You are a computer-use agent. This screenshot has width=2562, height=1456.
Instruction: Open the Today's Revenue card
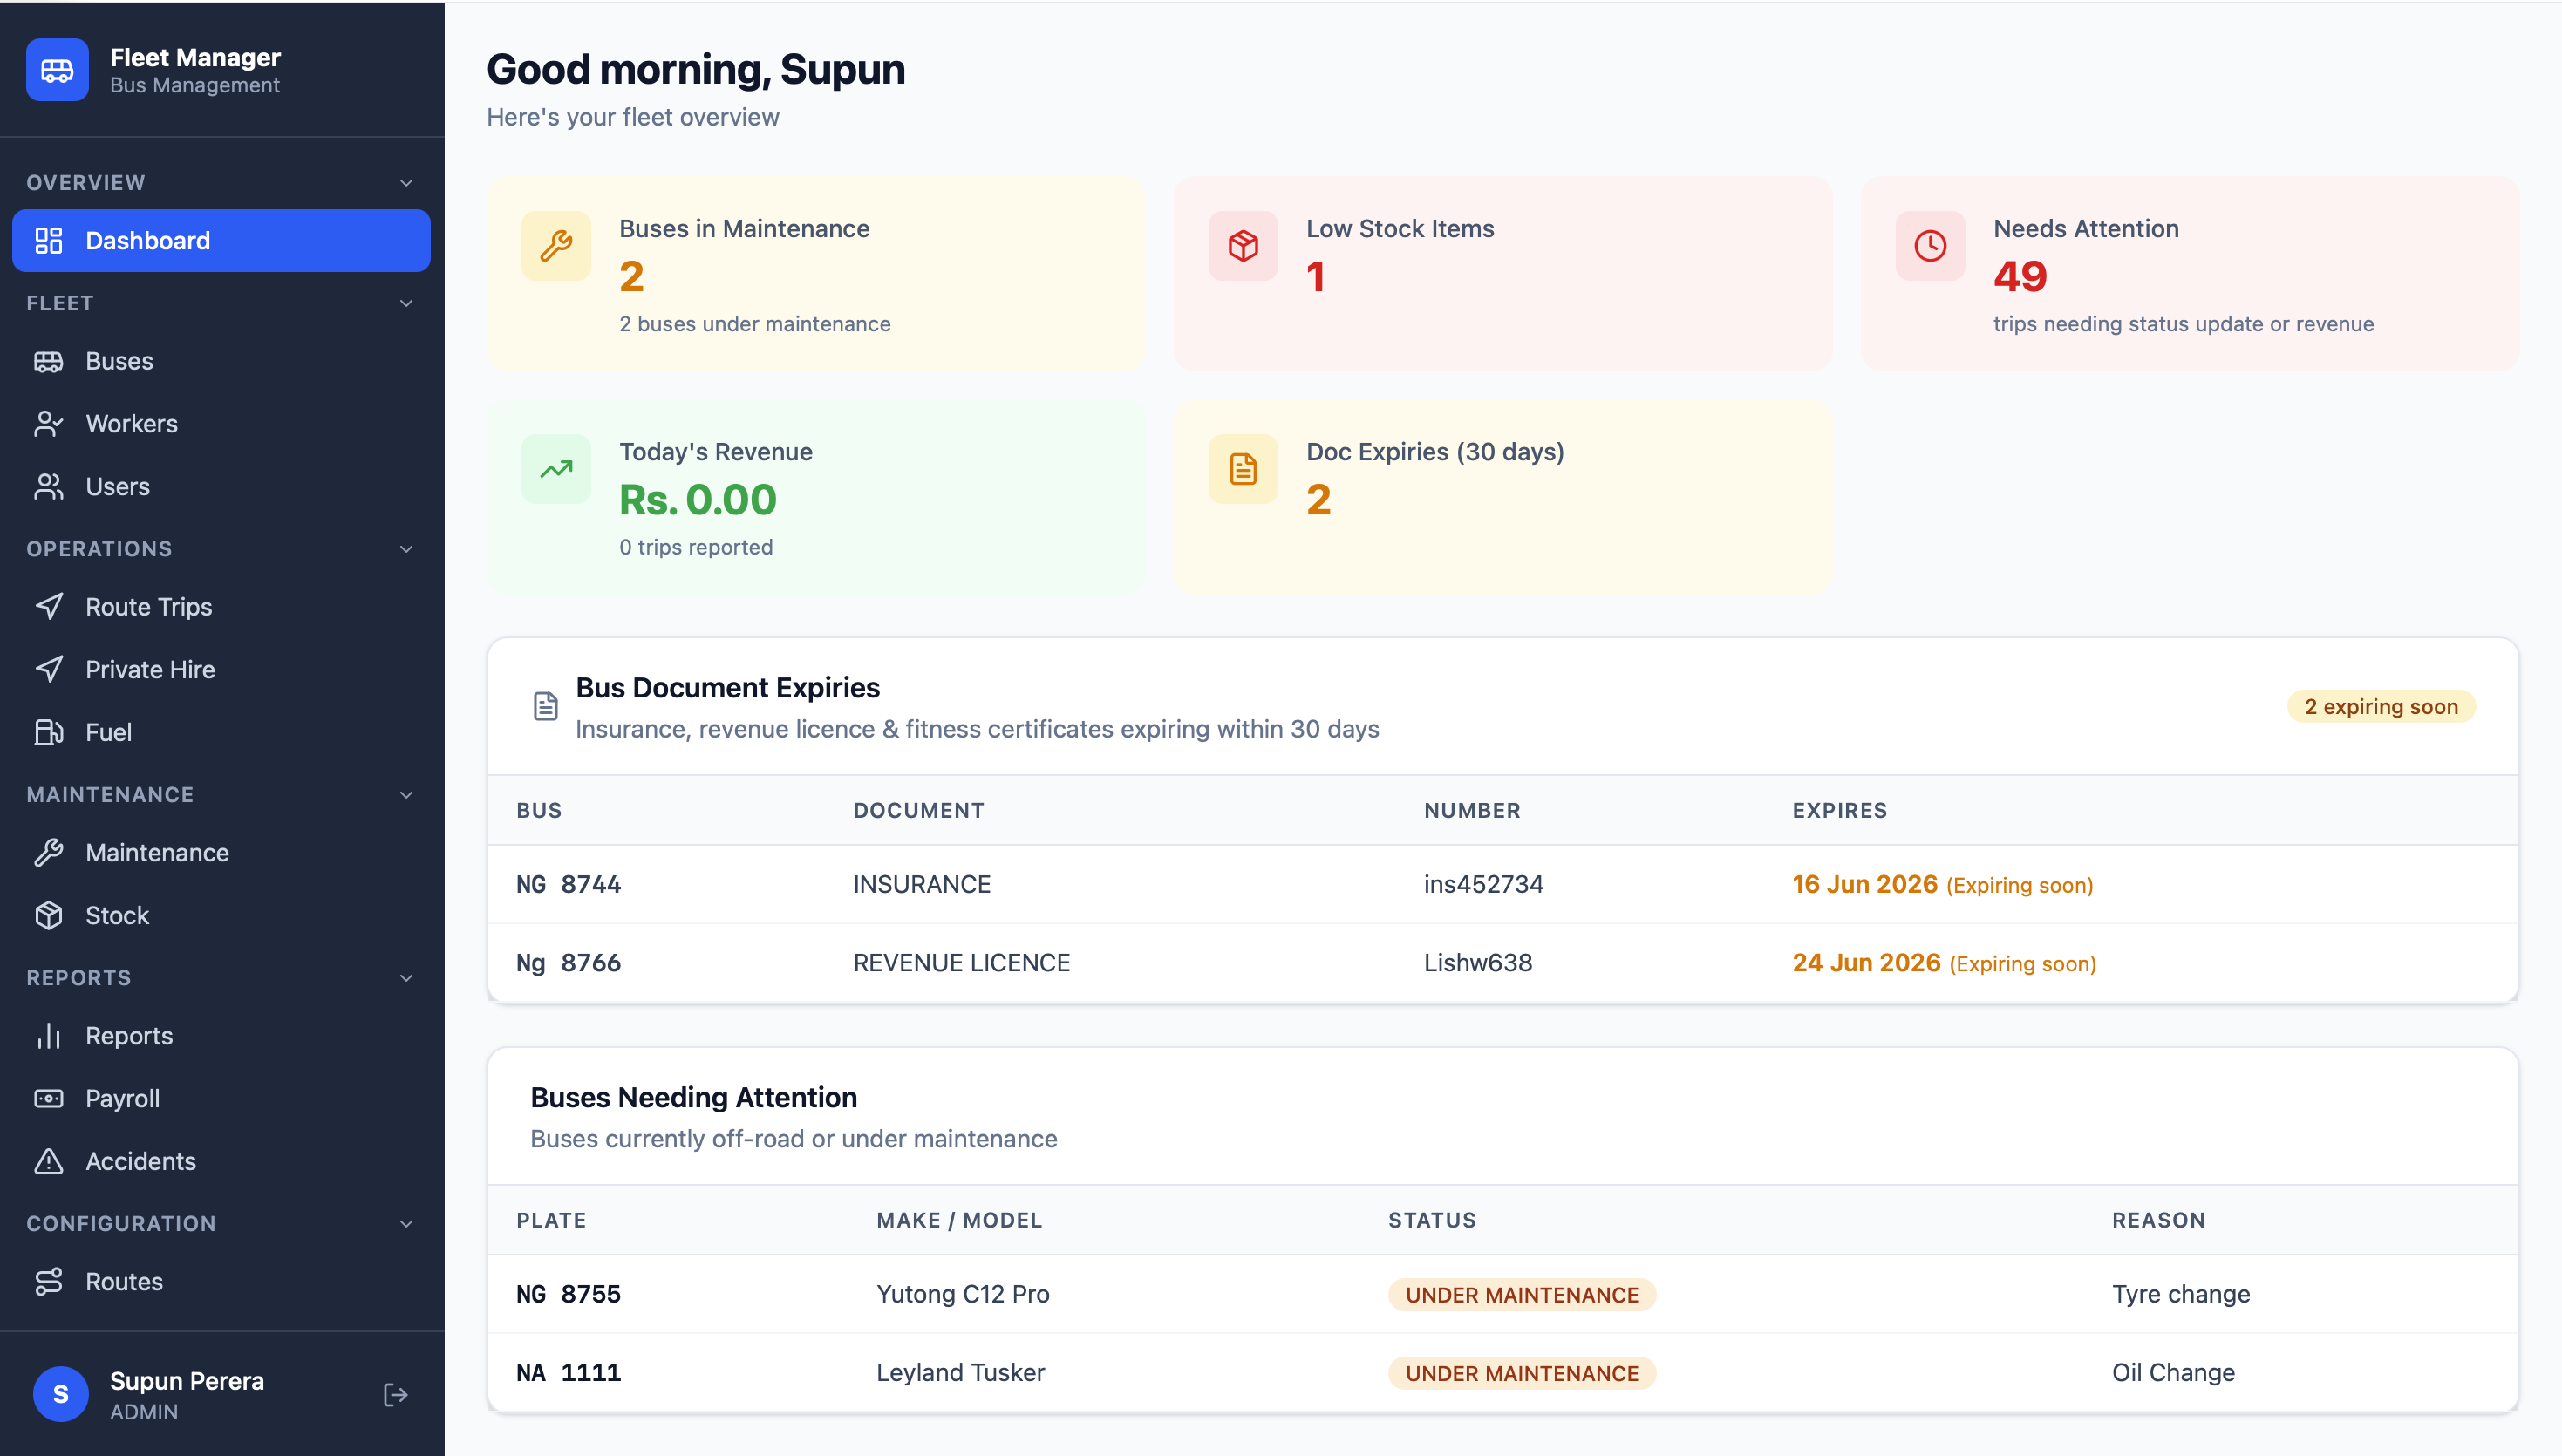click(816, 498)
